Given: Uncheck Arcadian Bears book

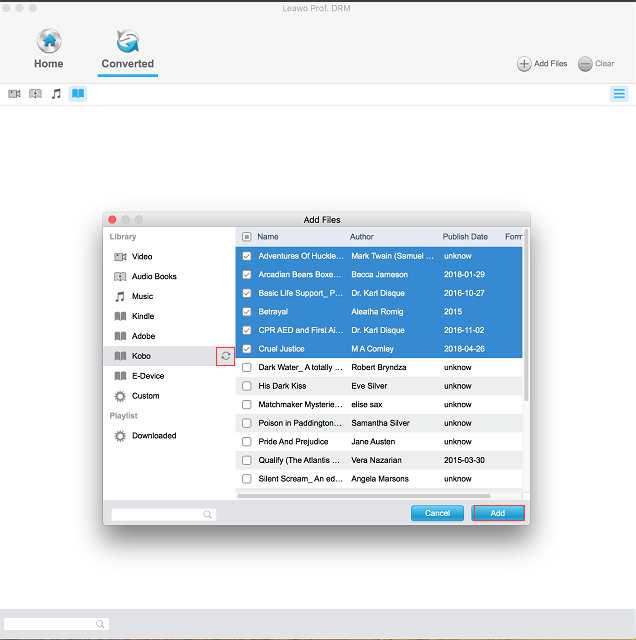Looking at the screenshot, I should click(247, 275).
